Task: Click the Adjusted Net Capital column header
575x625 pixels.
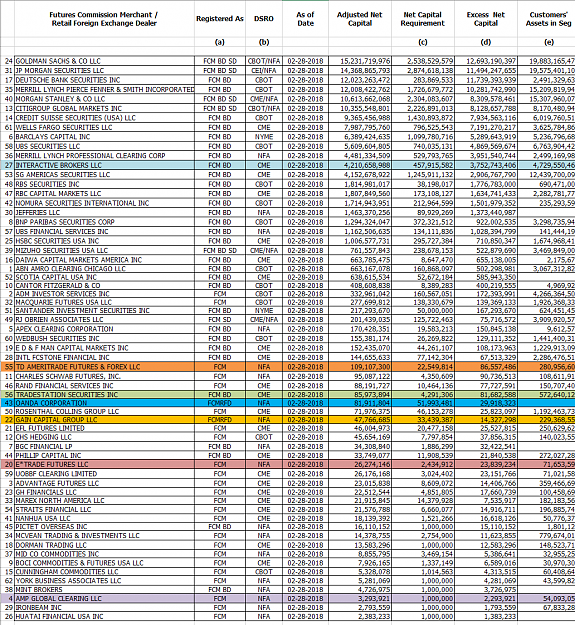Action: 360,19
